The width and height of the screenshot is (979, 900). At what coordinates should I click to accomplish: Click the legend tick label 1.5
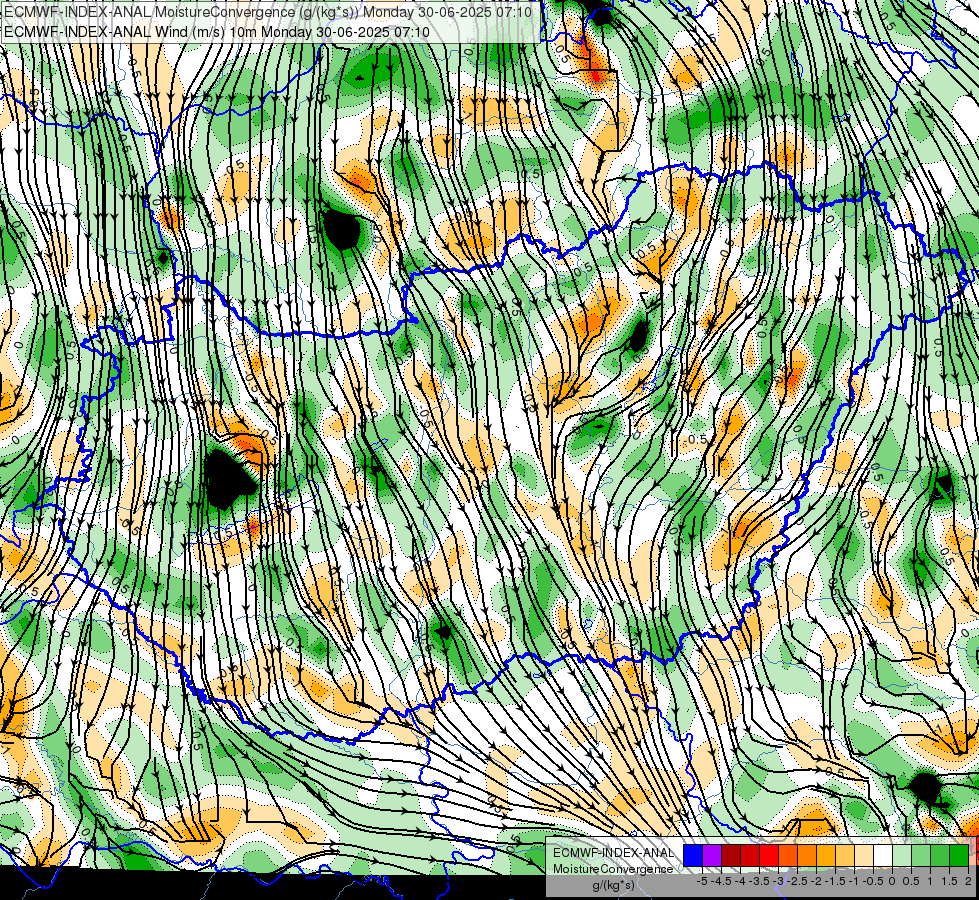pos(950,881)
